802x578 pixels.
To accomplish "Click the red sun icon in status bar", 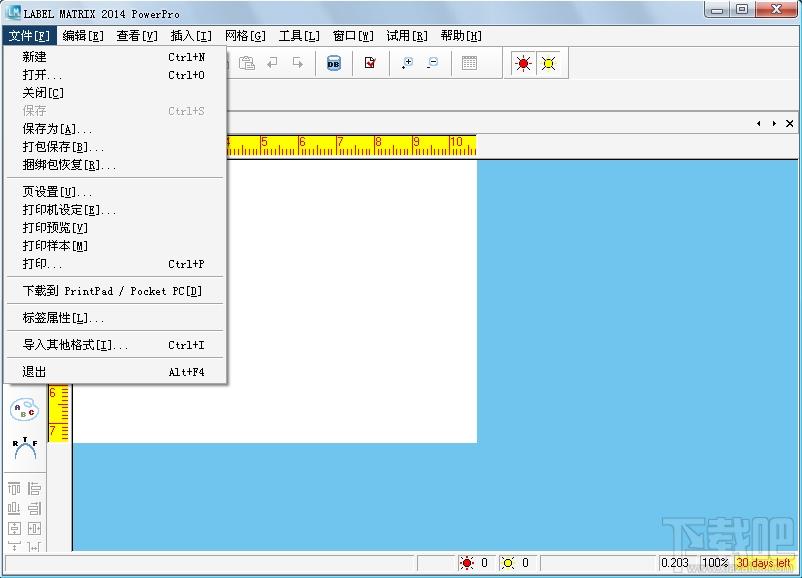I will [466, 563].
